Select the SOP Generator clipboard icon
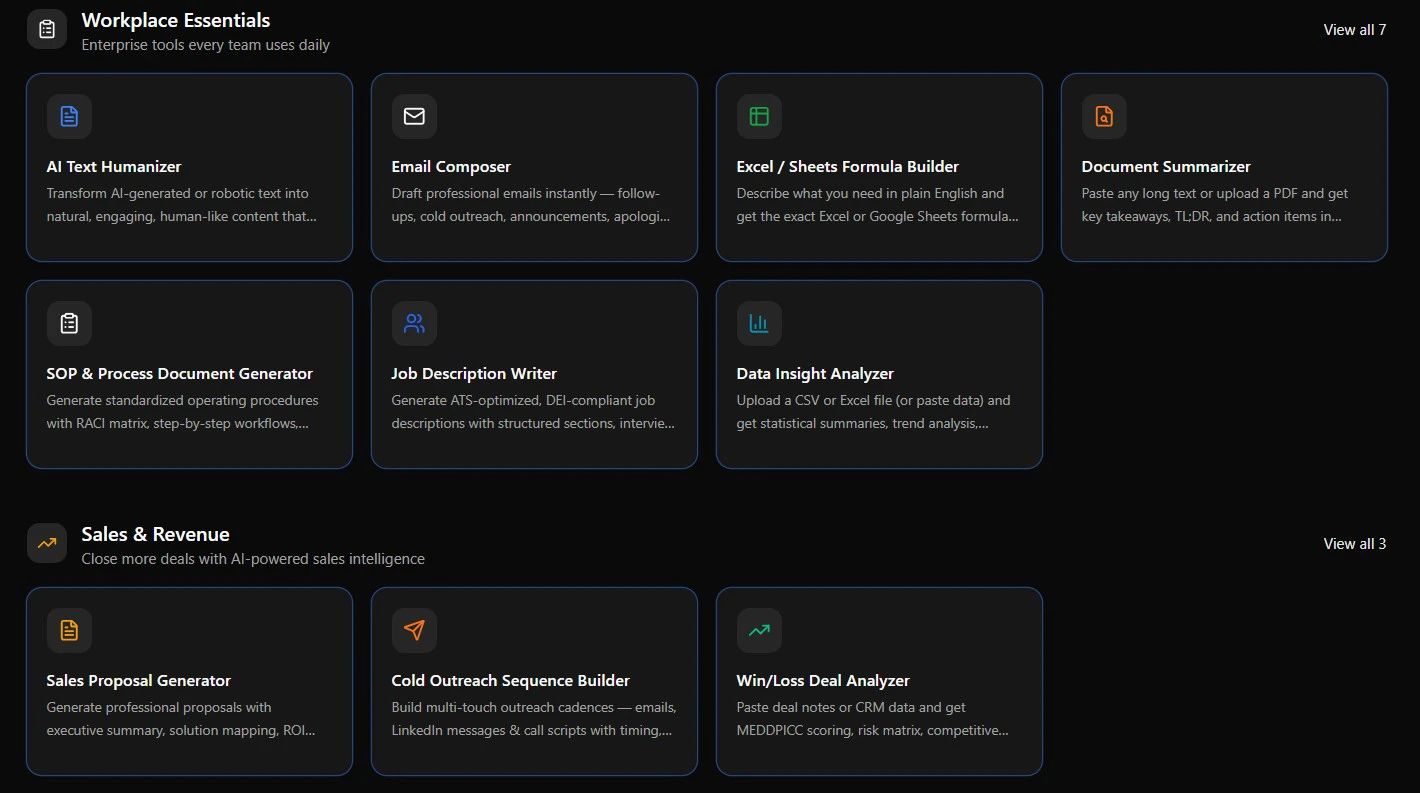The width and height of the screenshot is (1420, 793). (x=69, y=323)
